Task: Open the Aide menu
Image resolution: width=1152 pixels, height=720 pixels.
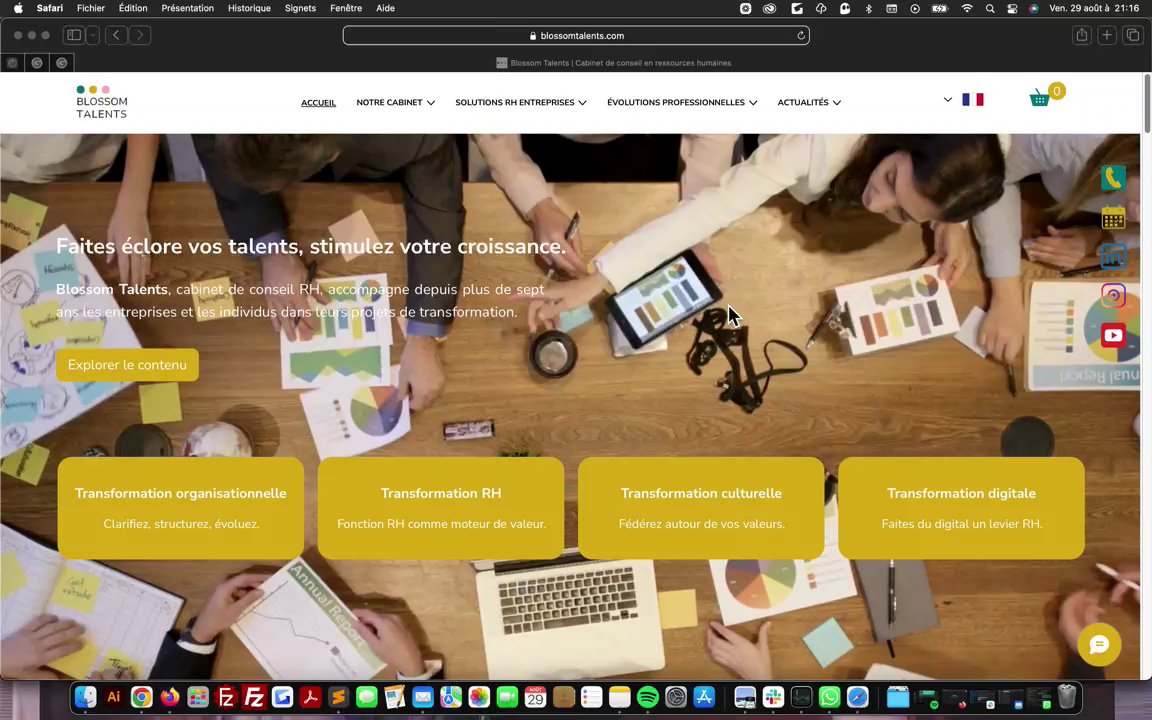Action: click(385, 8)
